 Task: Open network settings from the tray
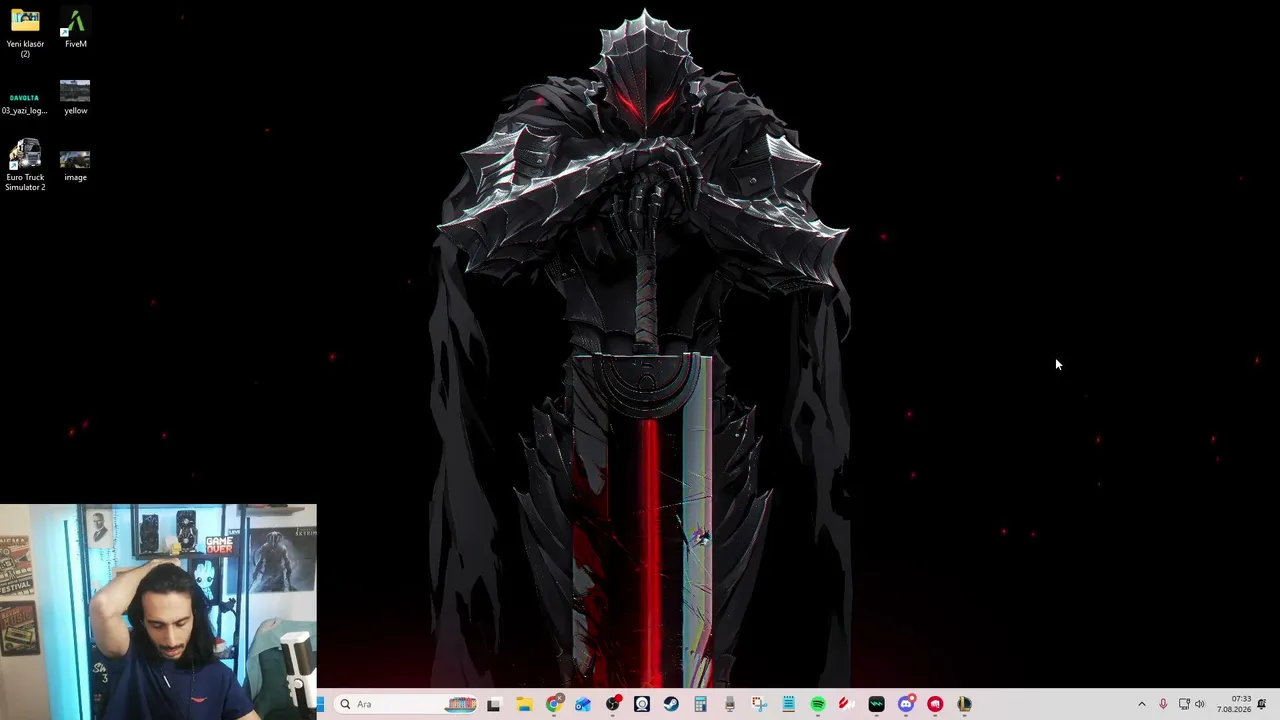[1184, 704]
